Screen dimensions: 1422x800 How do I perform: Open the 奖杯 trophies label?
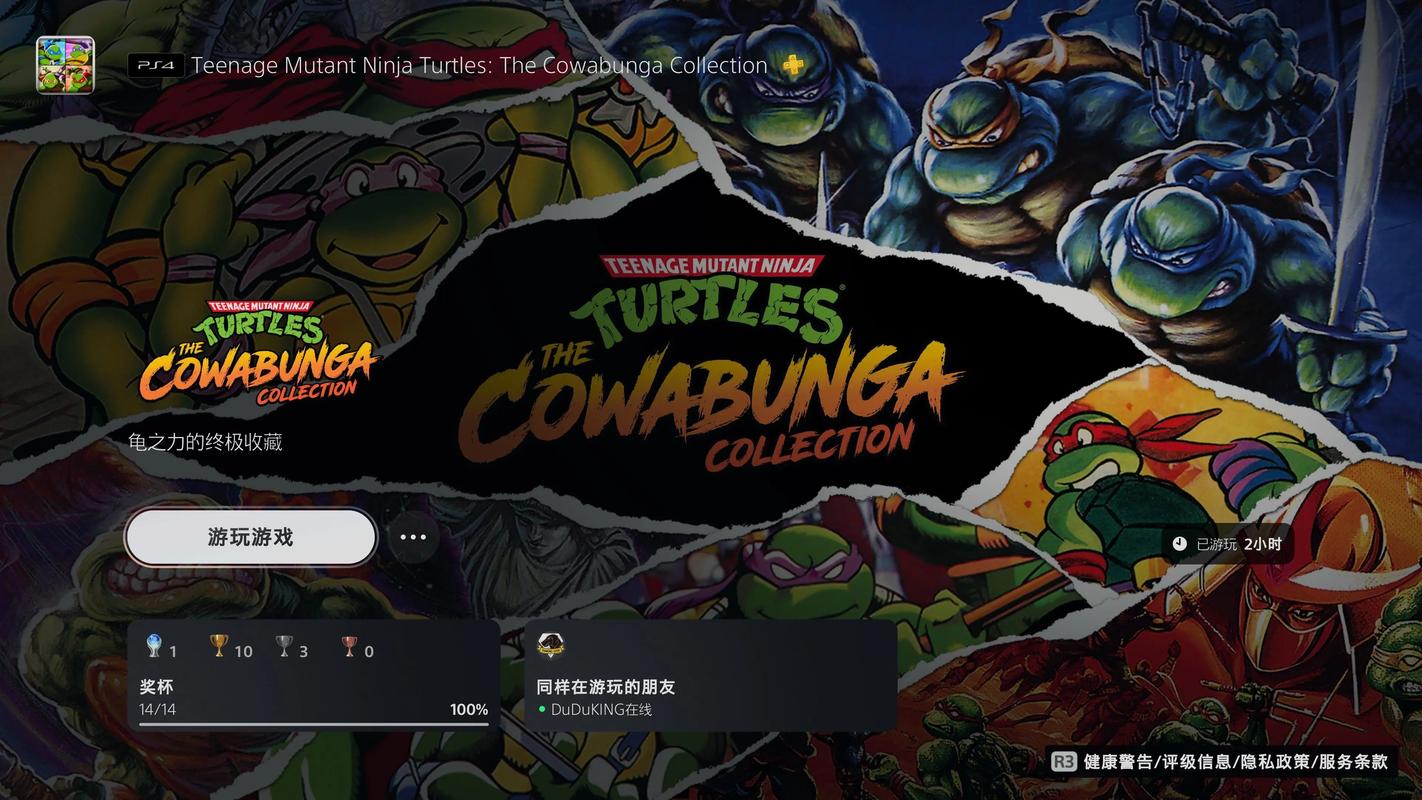(156, 687)
